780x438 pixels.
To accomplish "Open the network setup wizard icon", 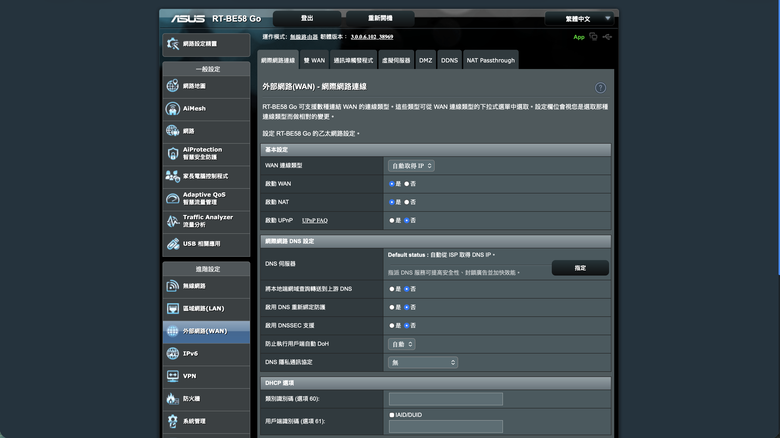I will 173,44.
